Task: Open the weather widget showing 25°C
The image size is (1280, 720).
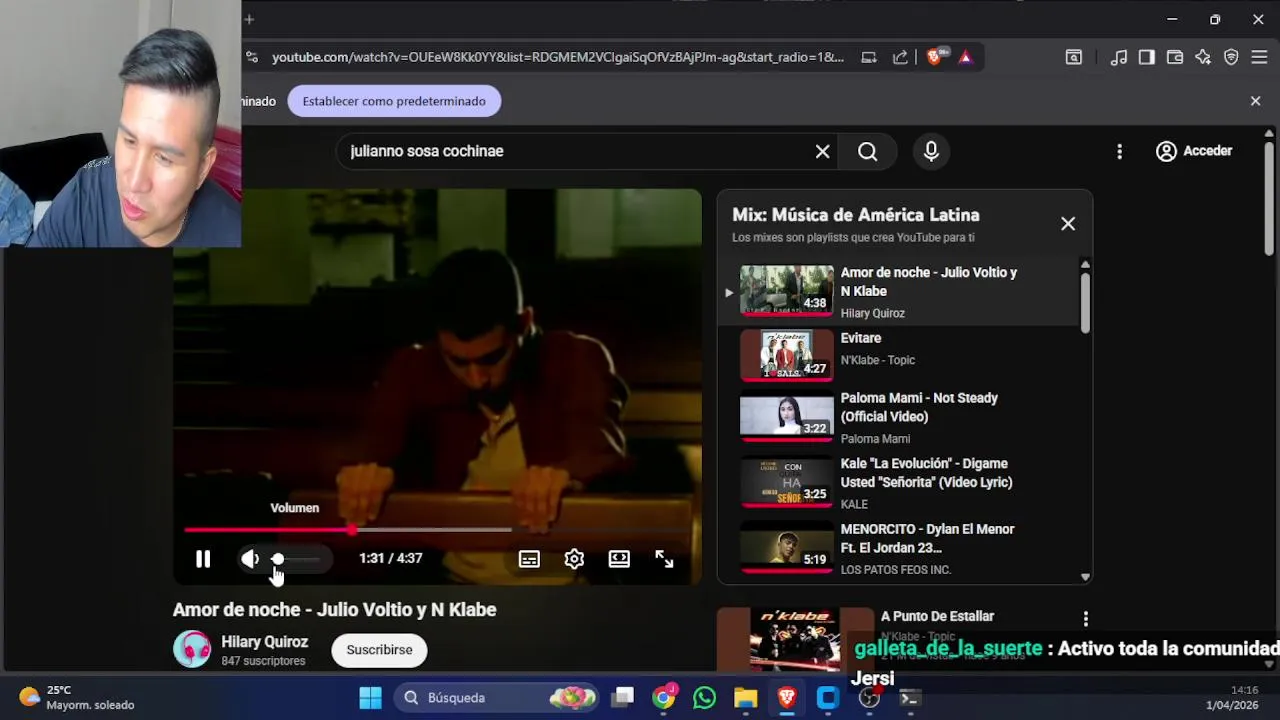Action: click(77, 698)
